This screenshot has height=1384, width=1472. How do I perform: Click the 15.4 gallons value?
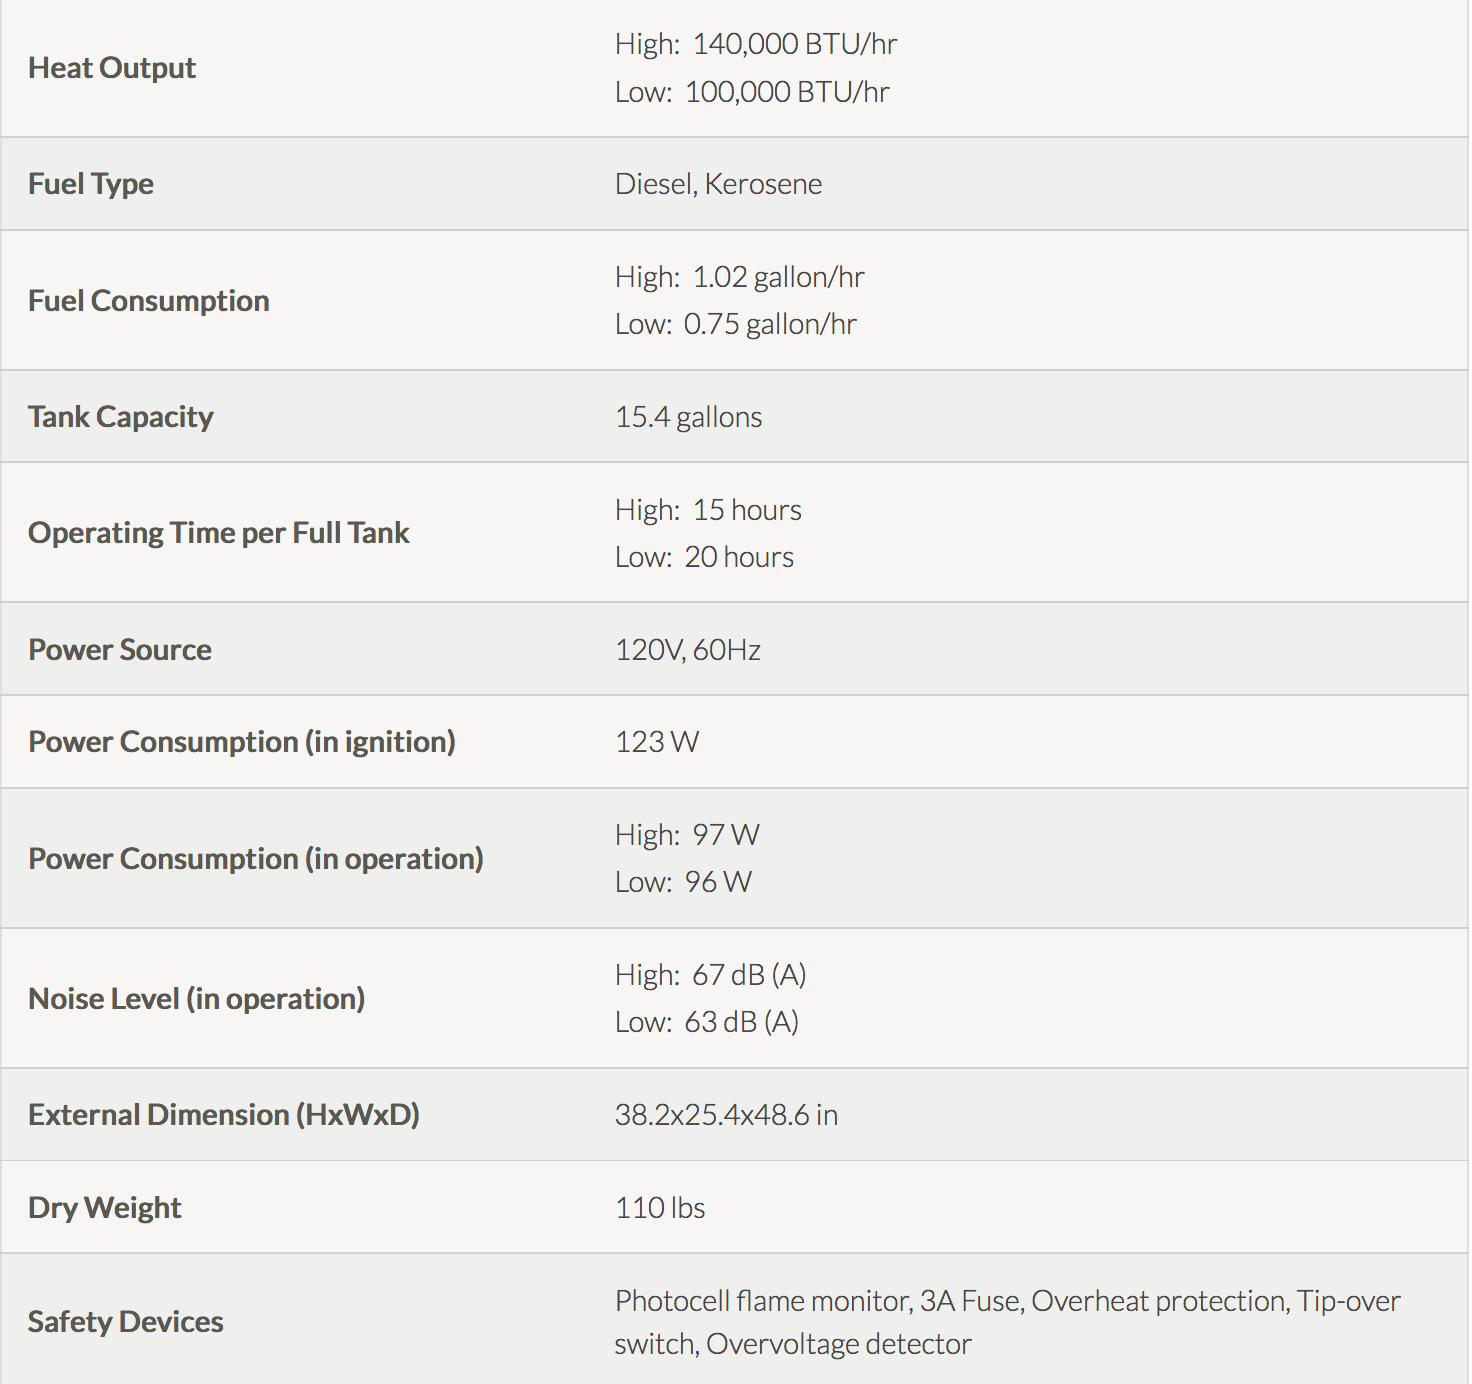688,417
